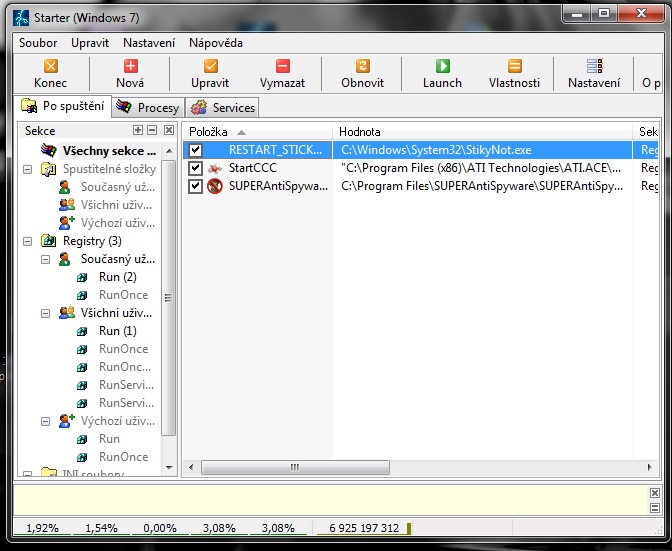Select the StikyNot.exe path value
The height and width of the screenshot is (551, 672).
(436, 150)
